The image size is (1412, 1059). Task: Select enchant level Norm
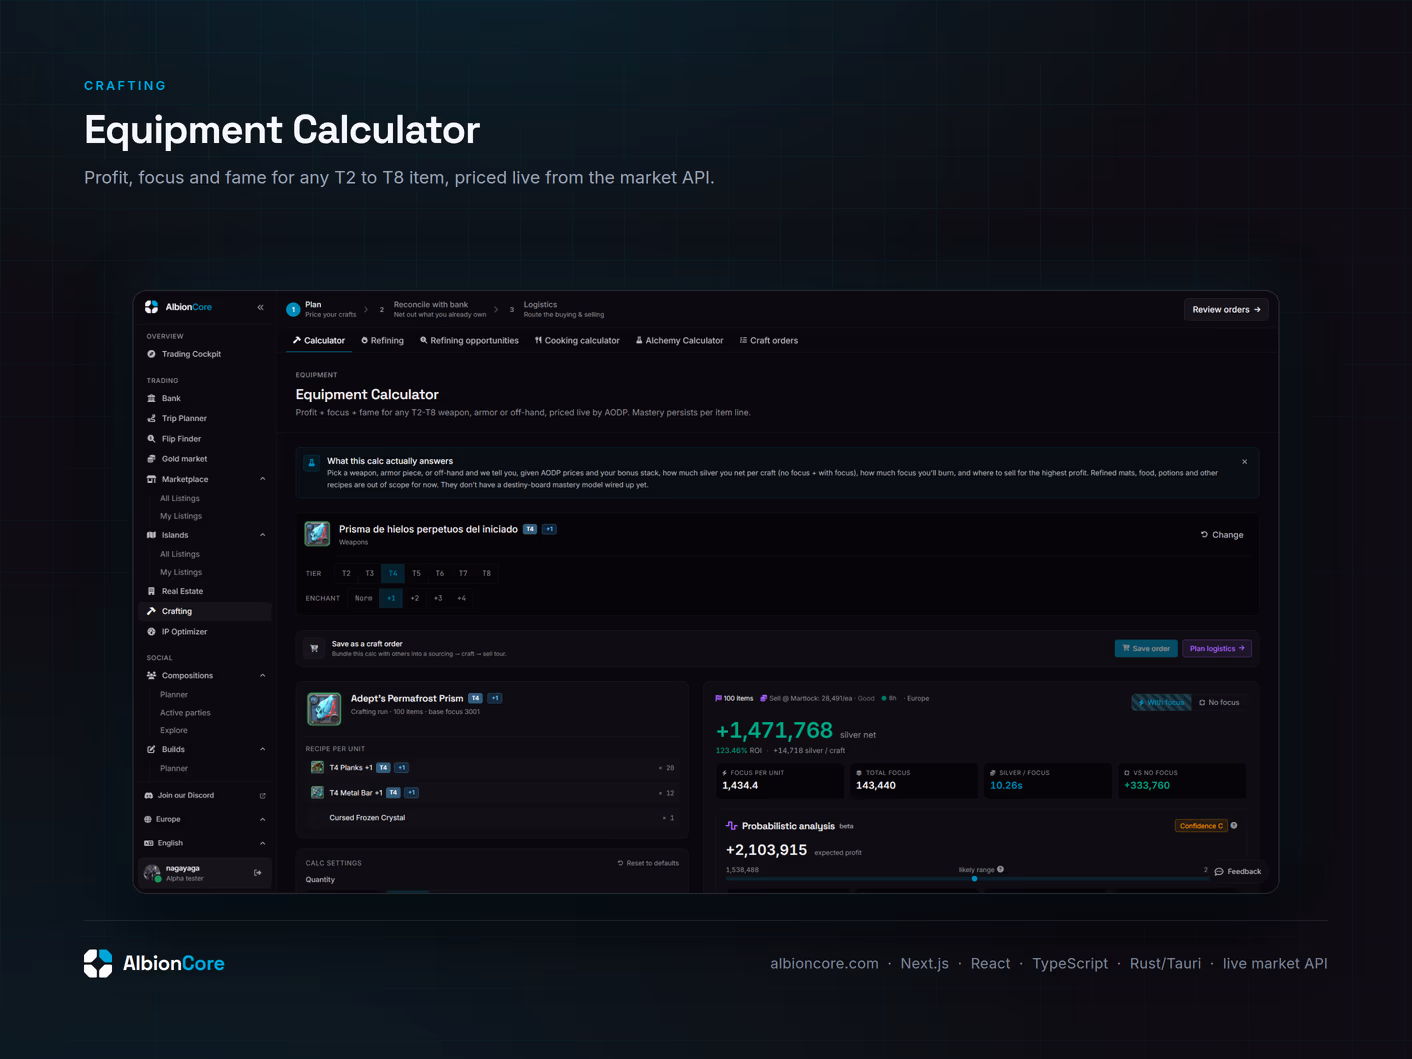[x=363, y=598]
